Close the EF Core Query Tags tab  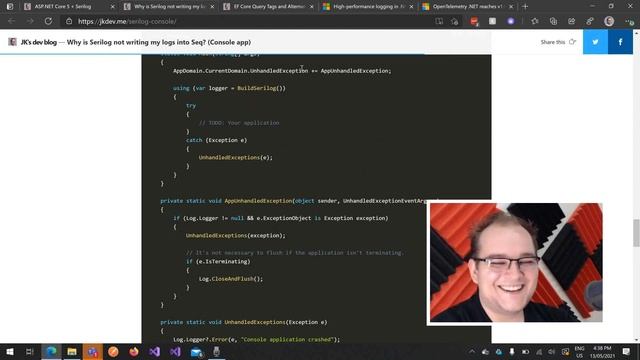pos(312,7)
